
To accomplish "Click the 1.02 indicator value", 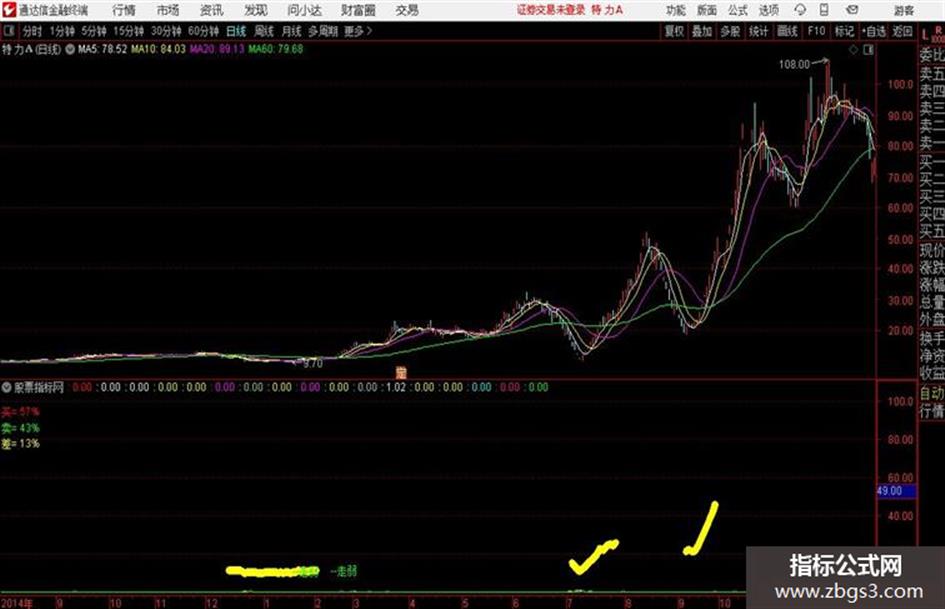I will click(x=396, y=388).
